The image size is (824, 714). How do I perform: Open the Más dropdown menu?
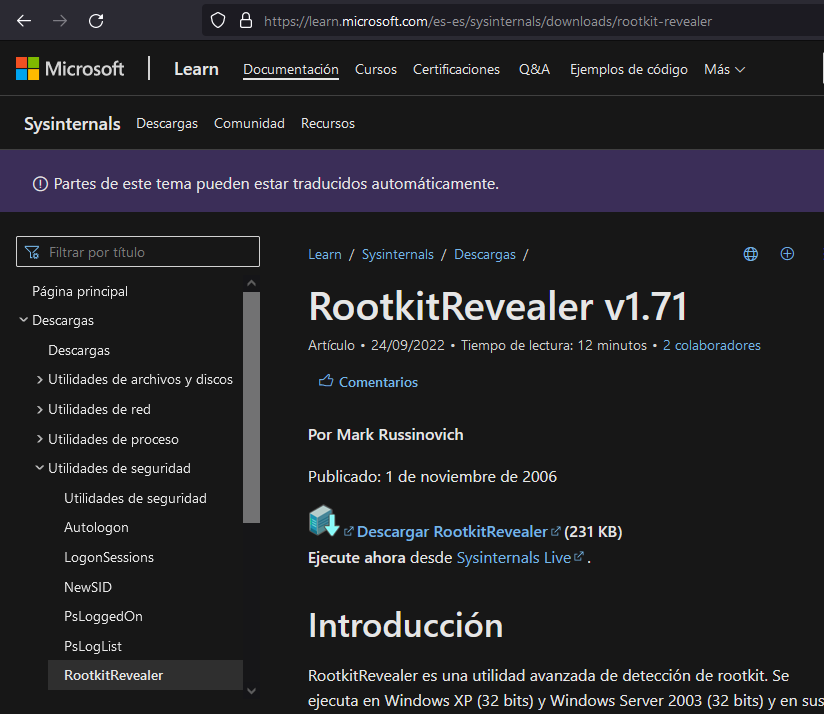pos(725,69)
